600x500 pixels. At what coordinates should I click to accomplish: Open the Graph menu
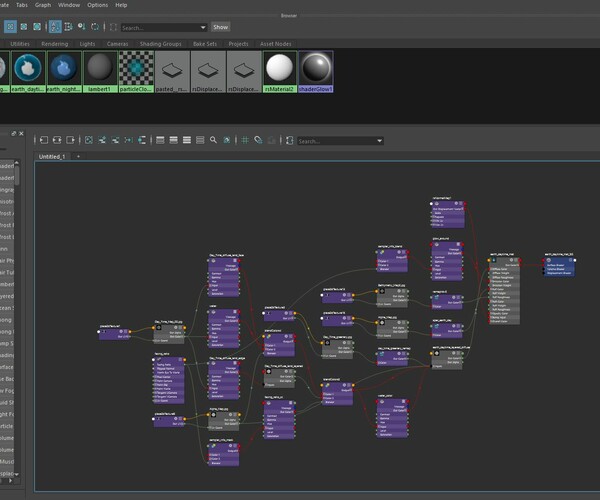[43, 5]
